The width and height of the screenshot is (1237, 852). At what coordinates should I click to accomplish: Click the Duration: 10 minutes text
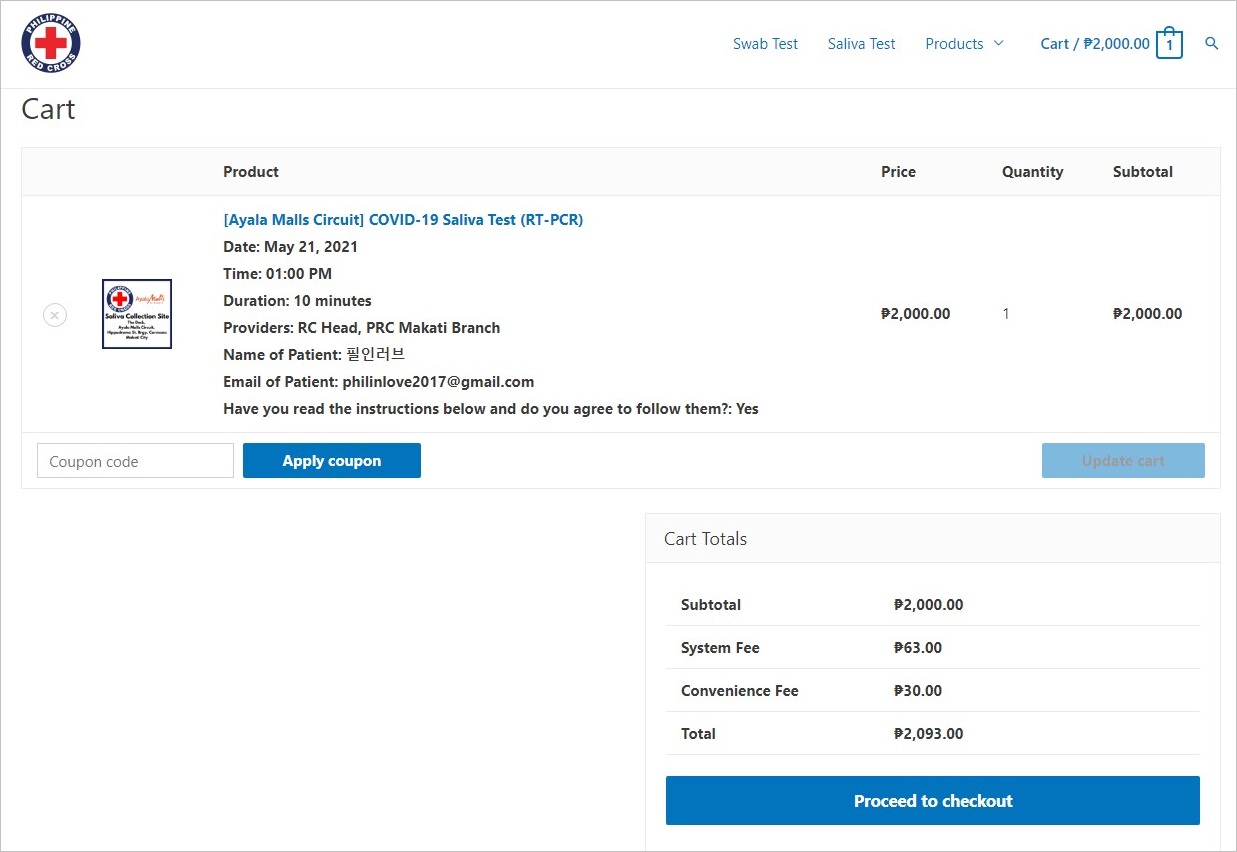tap(297, 301)
